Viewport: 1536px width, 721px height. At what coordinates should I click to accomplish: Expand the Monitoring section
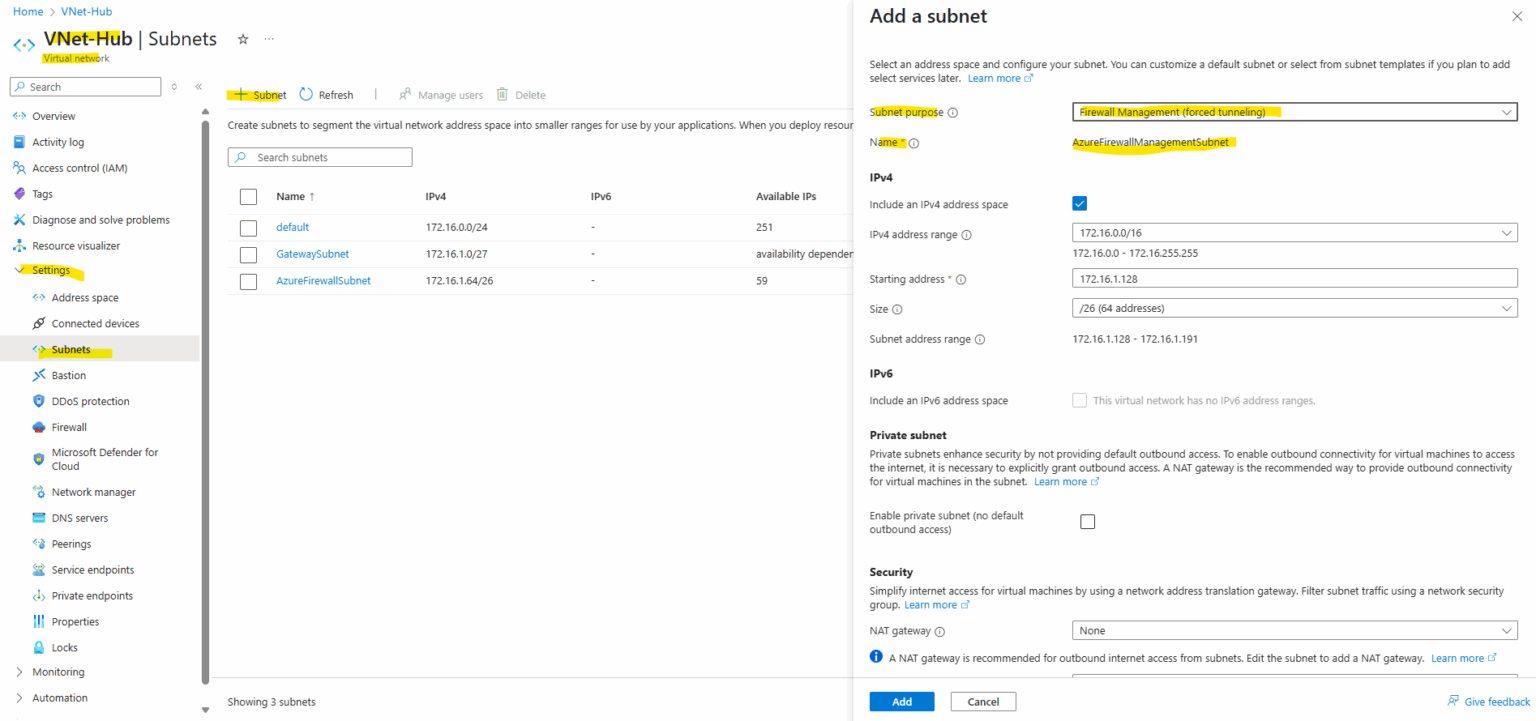click(59, 671)
